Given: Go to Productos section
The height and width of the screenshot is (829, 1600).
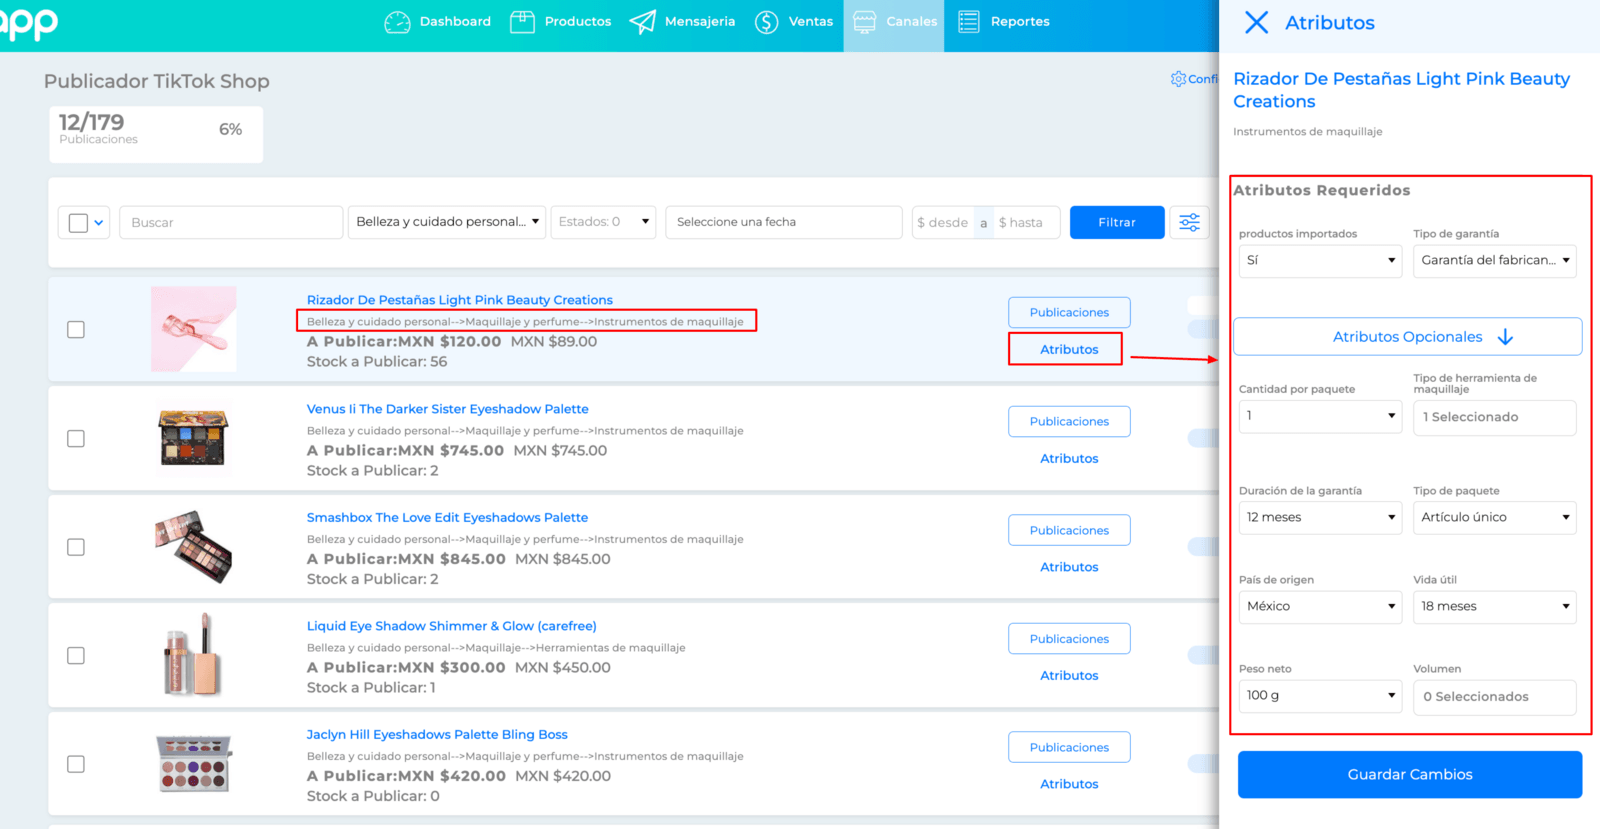Looking at the screenshot, I should 578,21.
